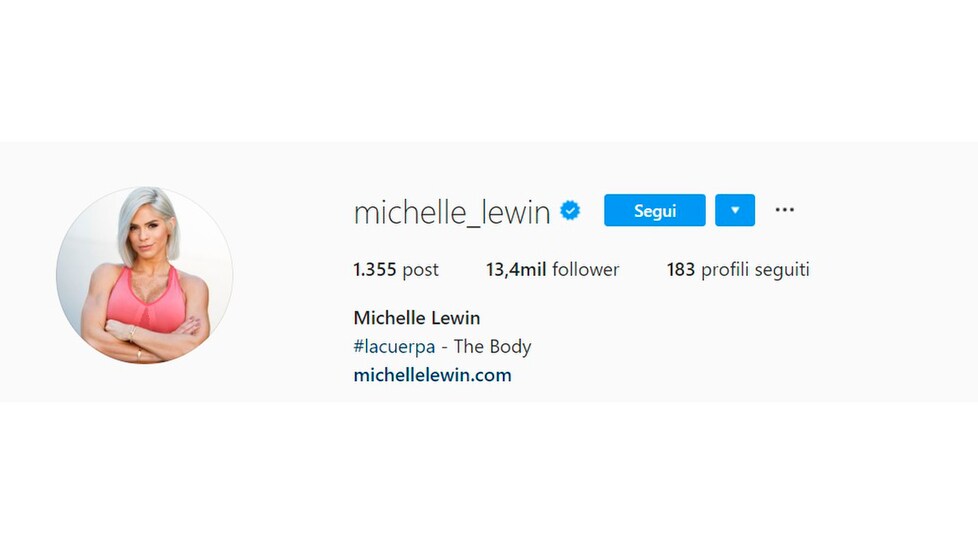
Task: Click the bold Michelle Lewin display name
Action: [417, 318]
